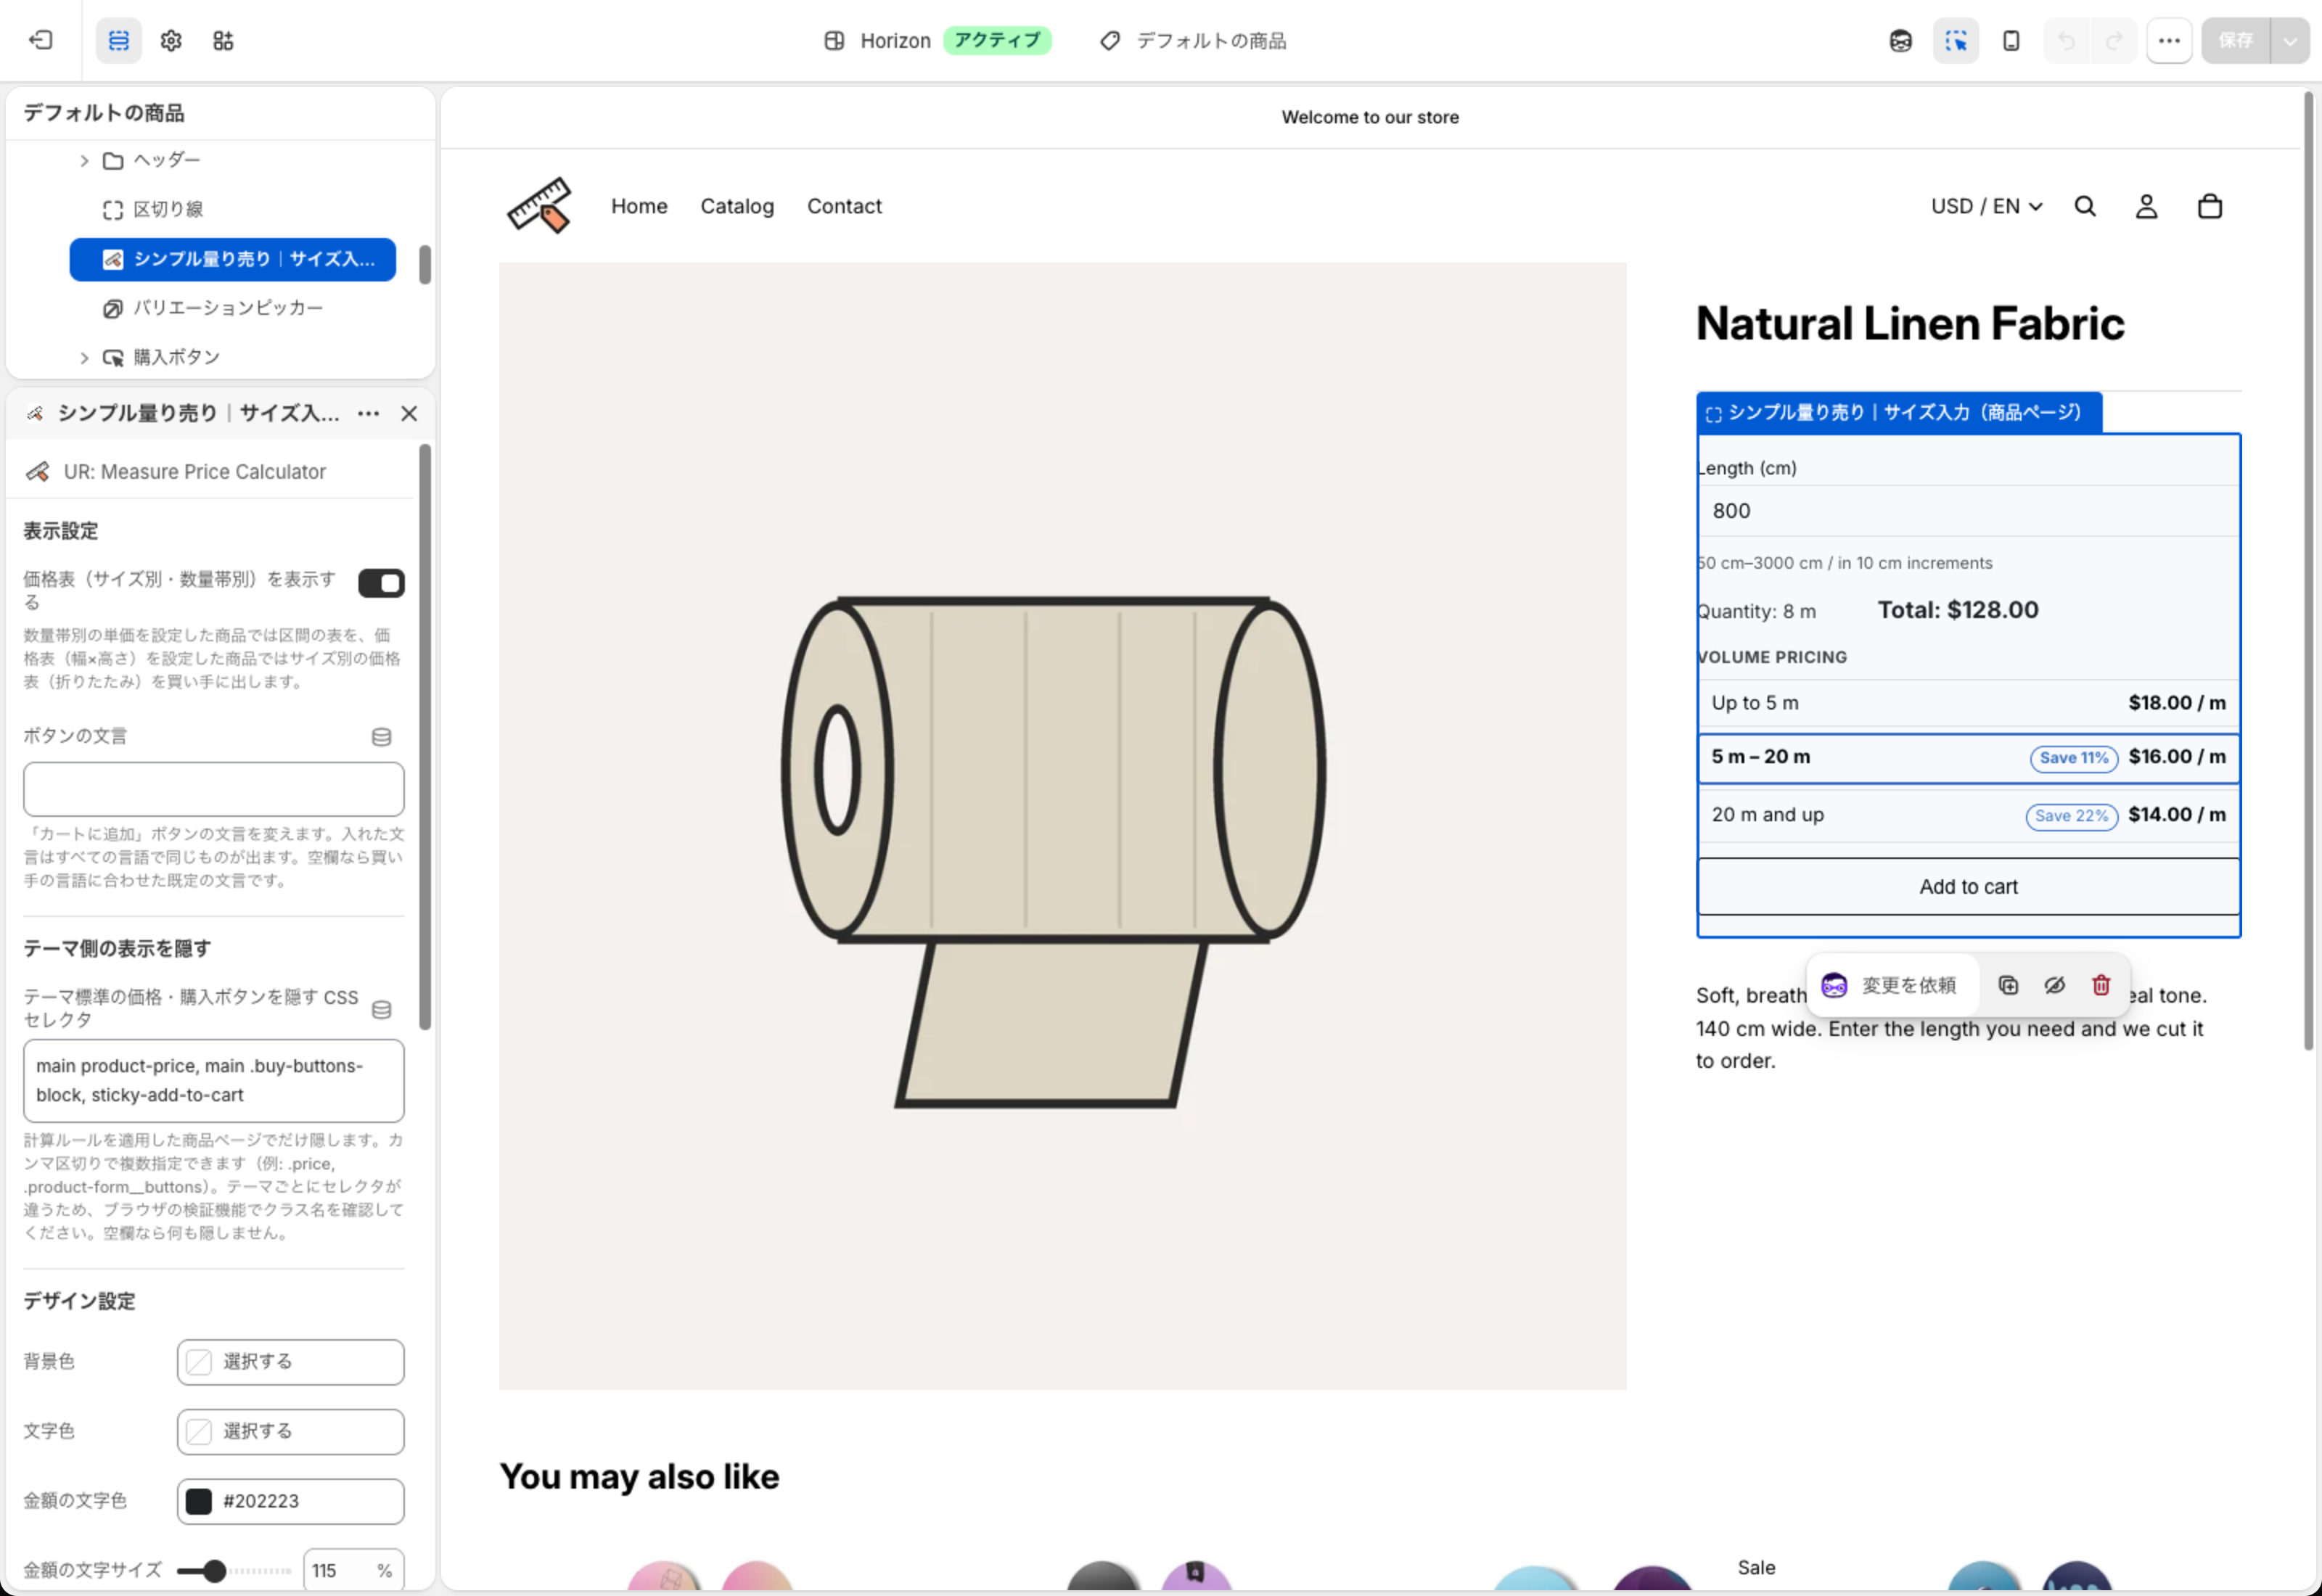The height and width of the screenshot is (1596, 2322).
Task: Click the store search magnifier icon
Action: pos(2084,206)
